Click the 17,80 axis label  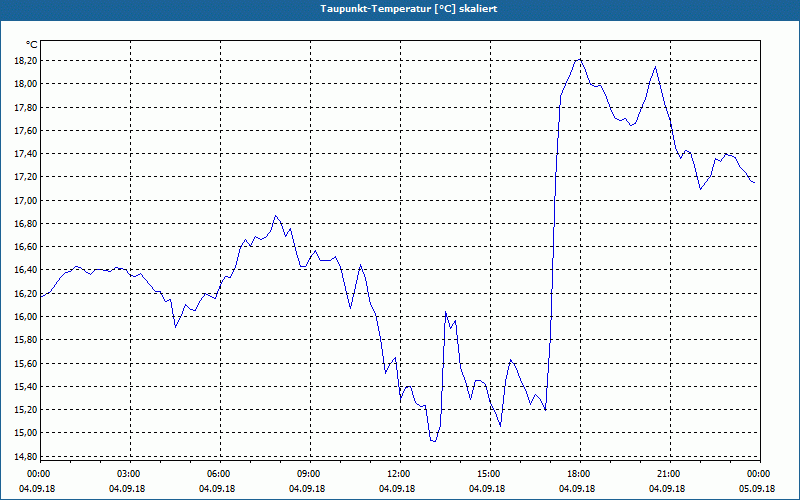click(x=28, y=108)
